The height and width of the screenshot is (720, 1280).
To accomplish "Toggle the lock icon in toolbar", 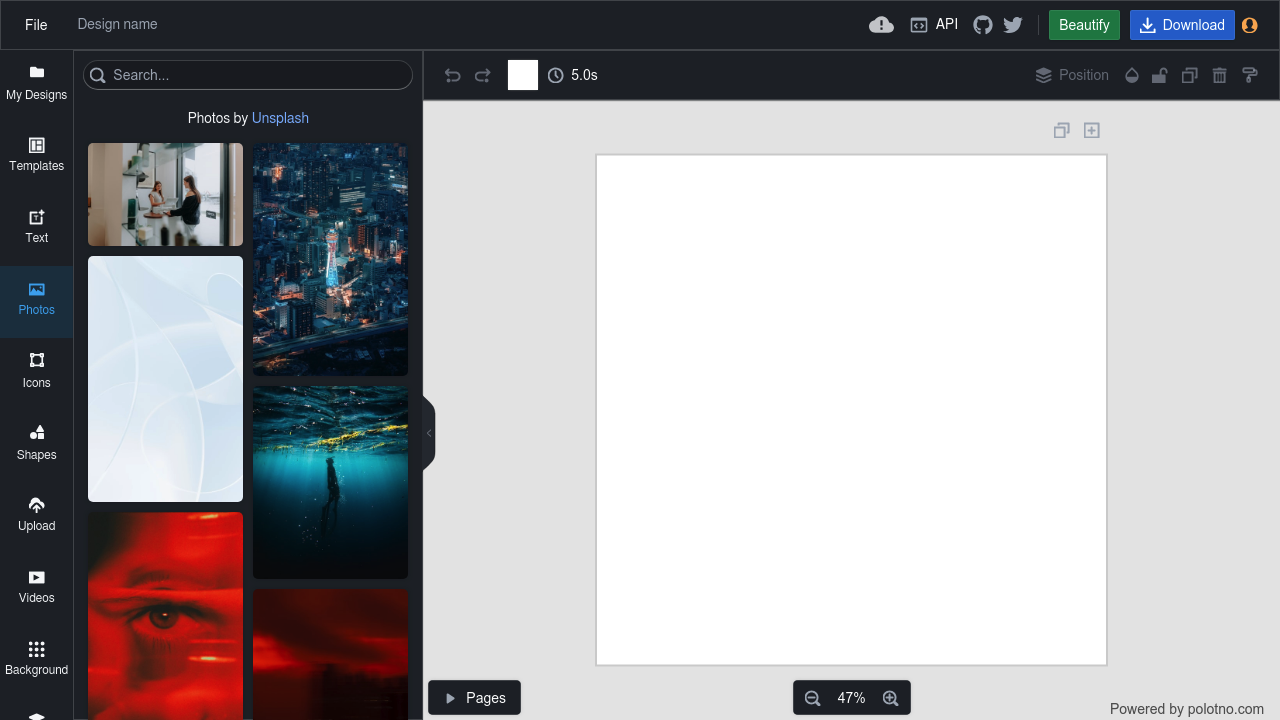I will (1159, 76).
